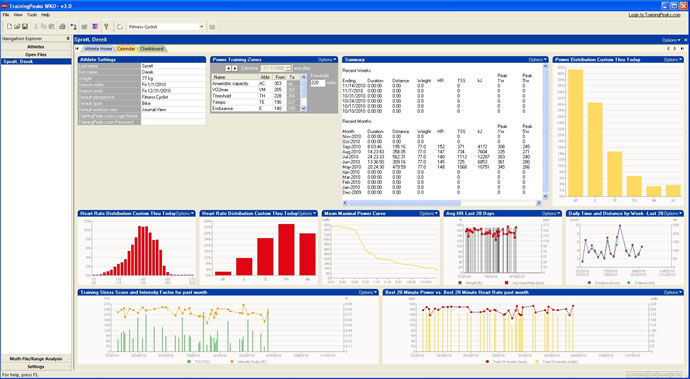Click the Summary panel horizontal scrollbar
This screenshot has width=690, height=379.
click(x=441, y=203)
